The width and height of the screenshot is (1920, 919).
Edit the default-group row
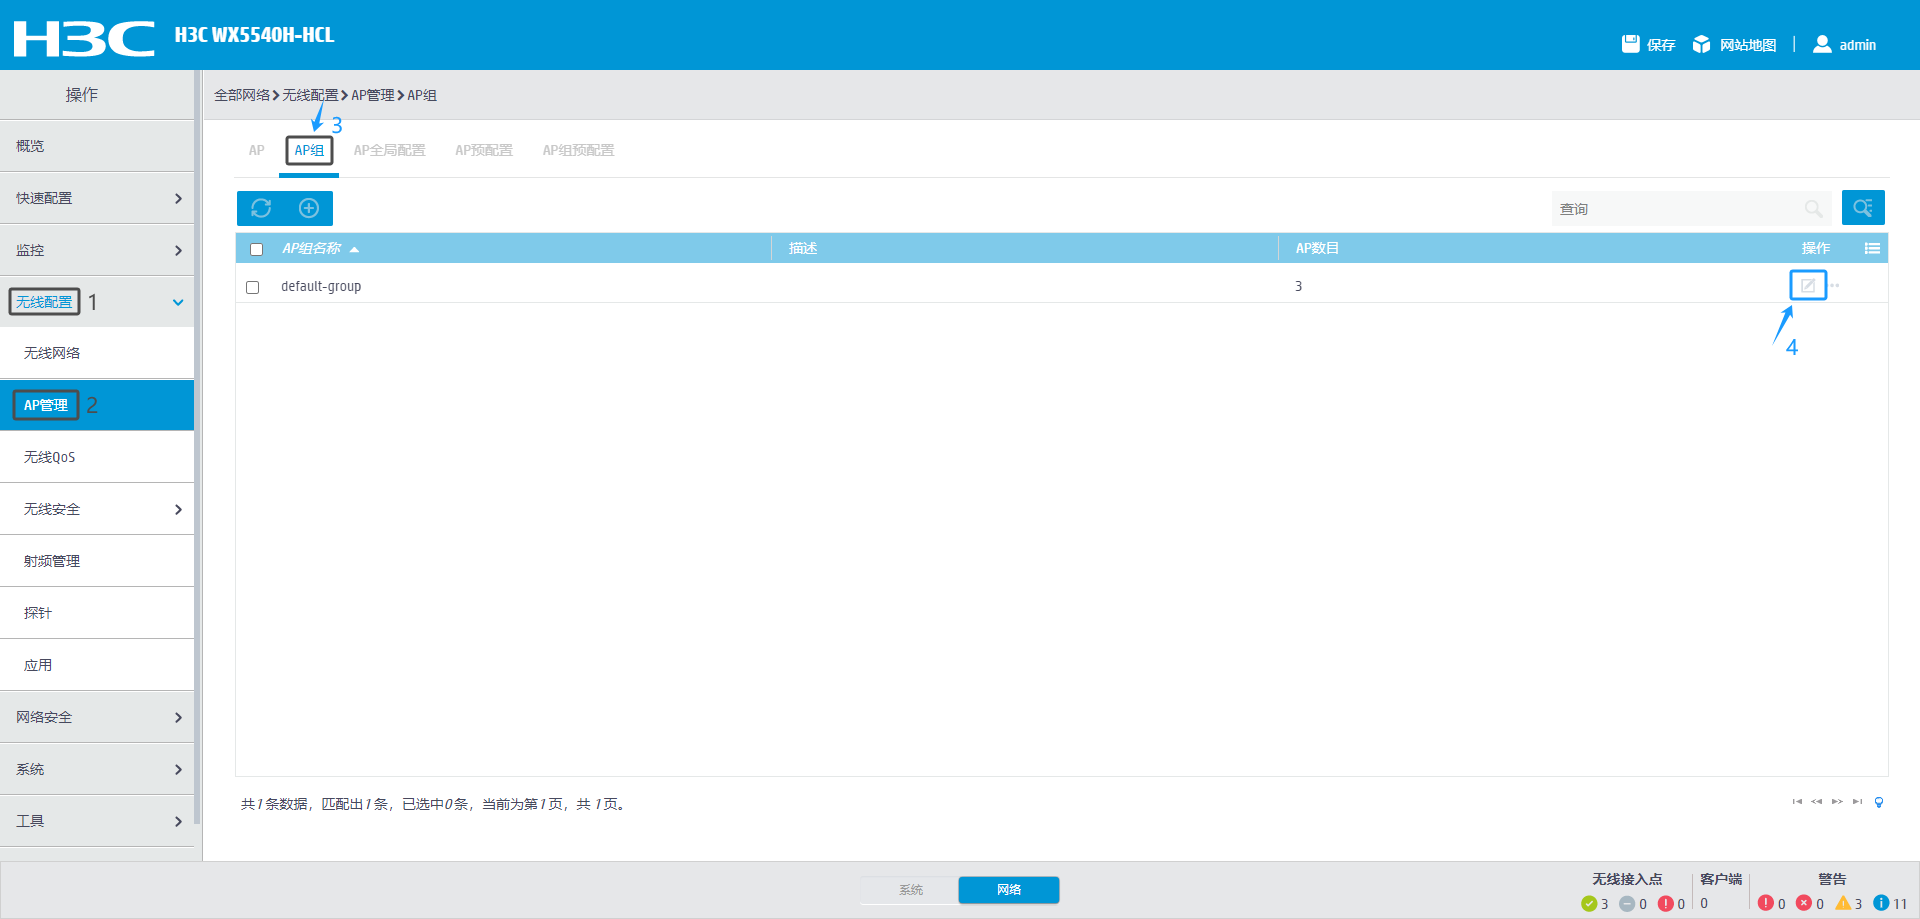(1807, 286)
